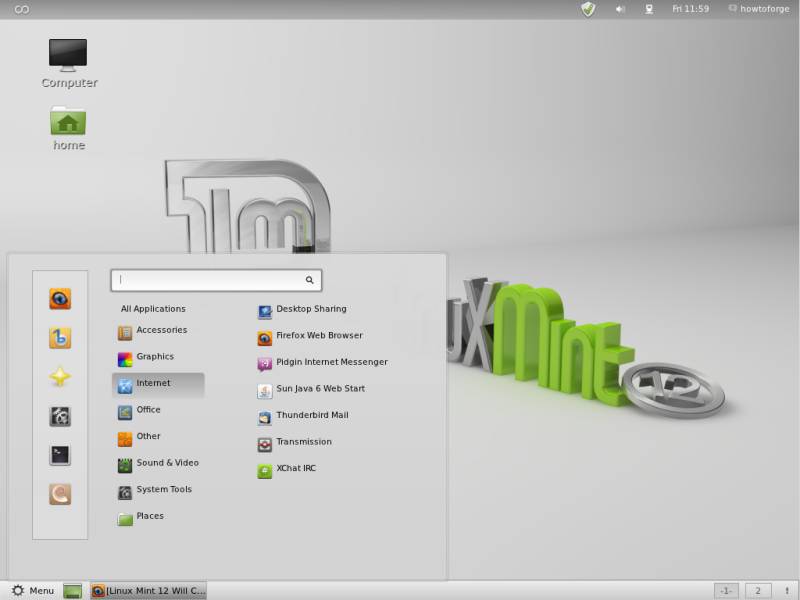Click the Debian swirl icon in favorites
The width and height of the screenshot is (800, 600).
pyautogui.click(x=60, y=494)
